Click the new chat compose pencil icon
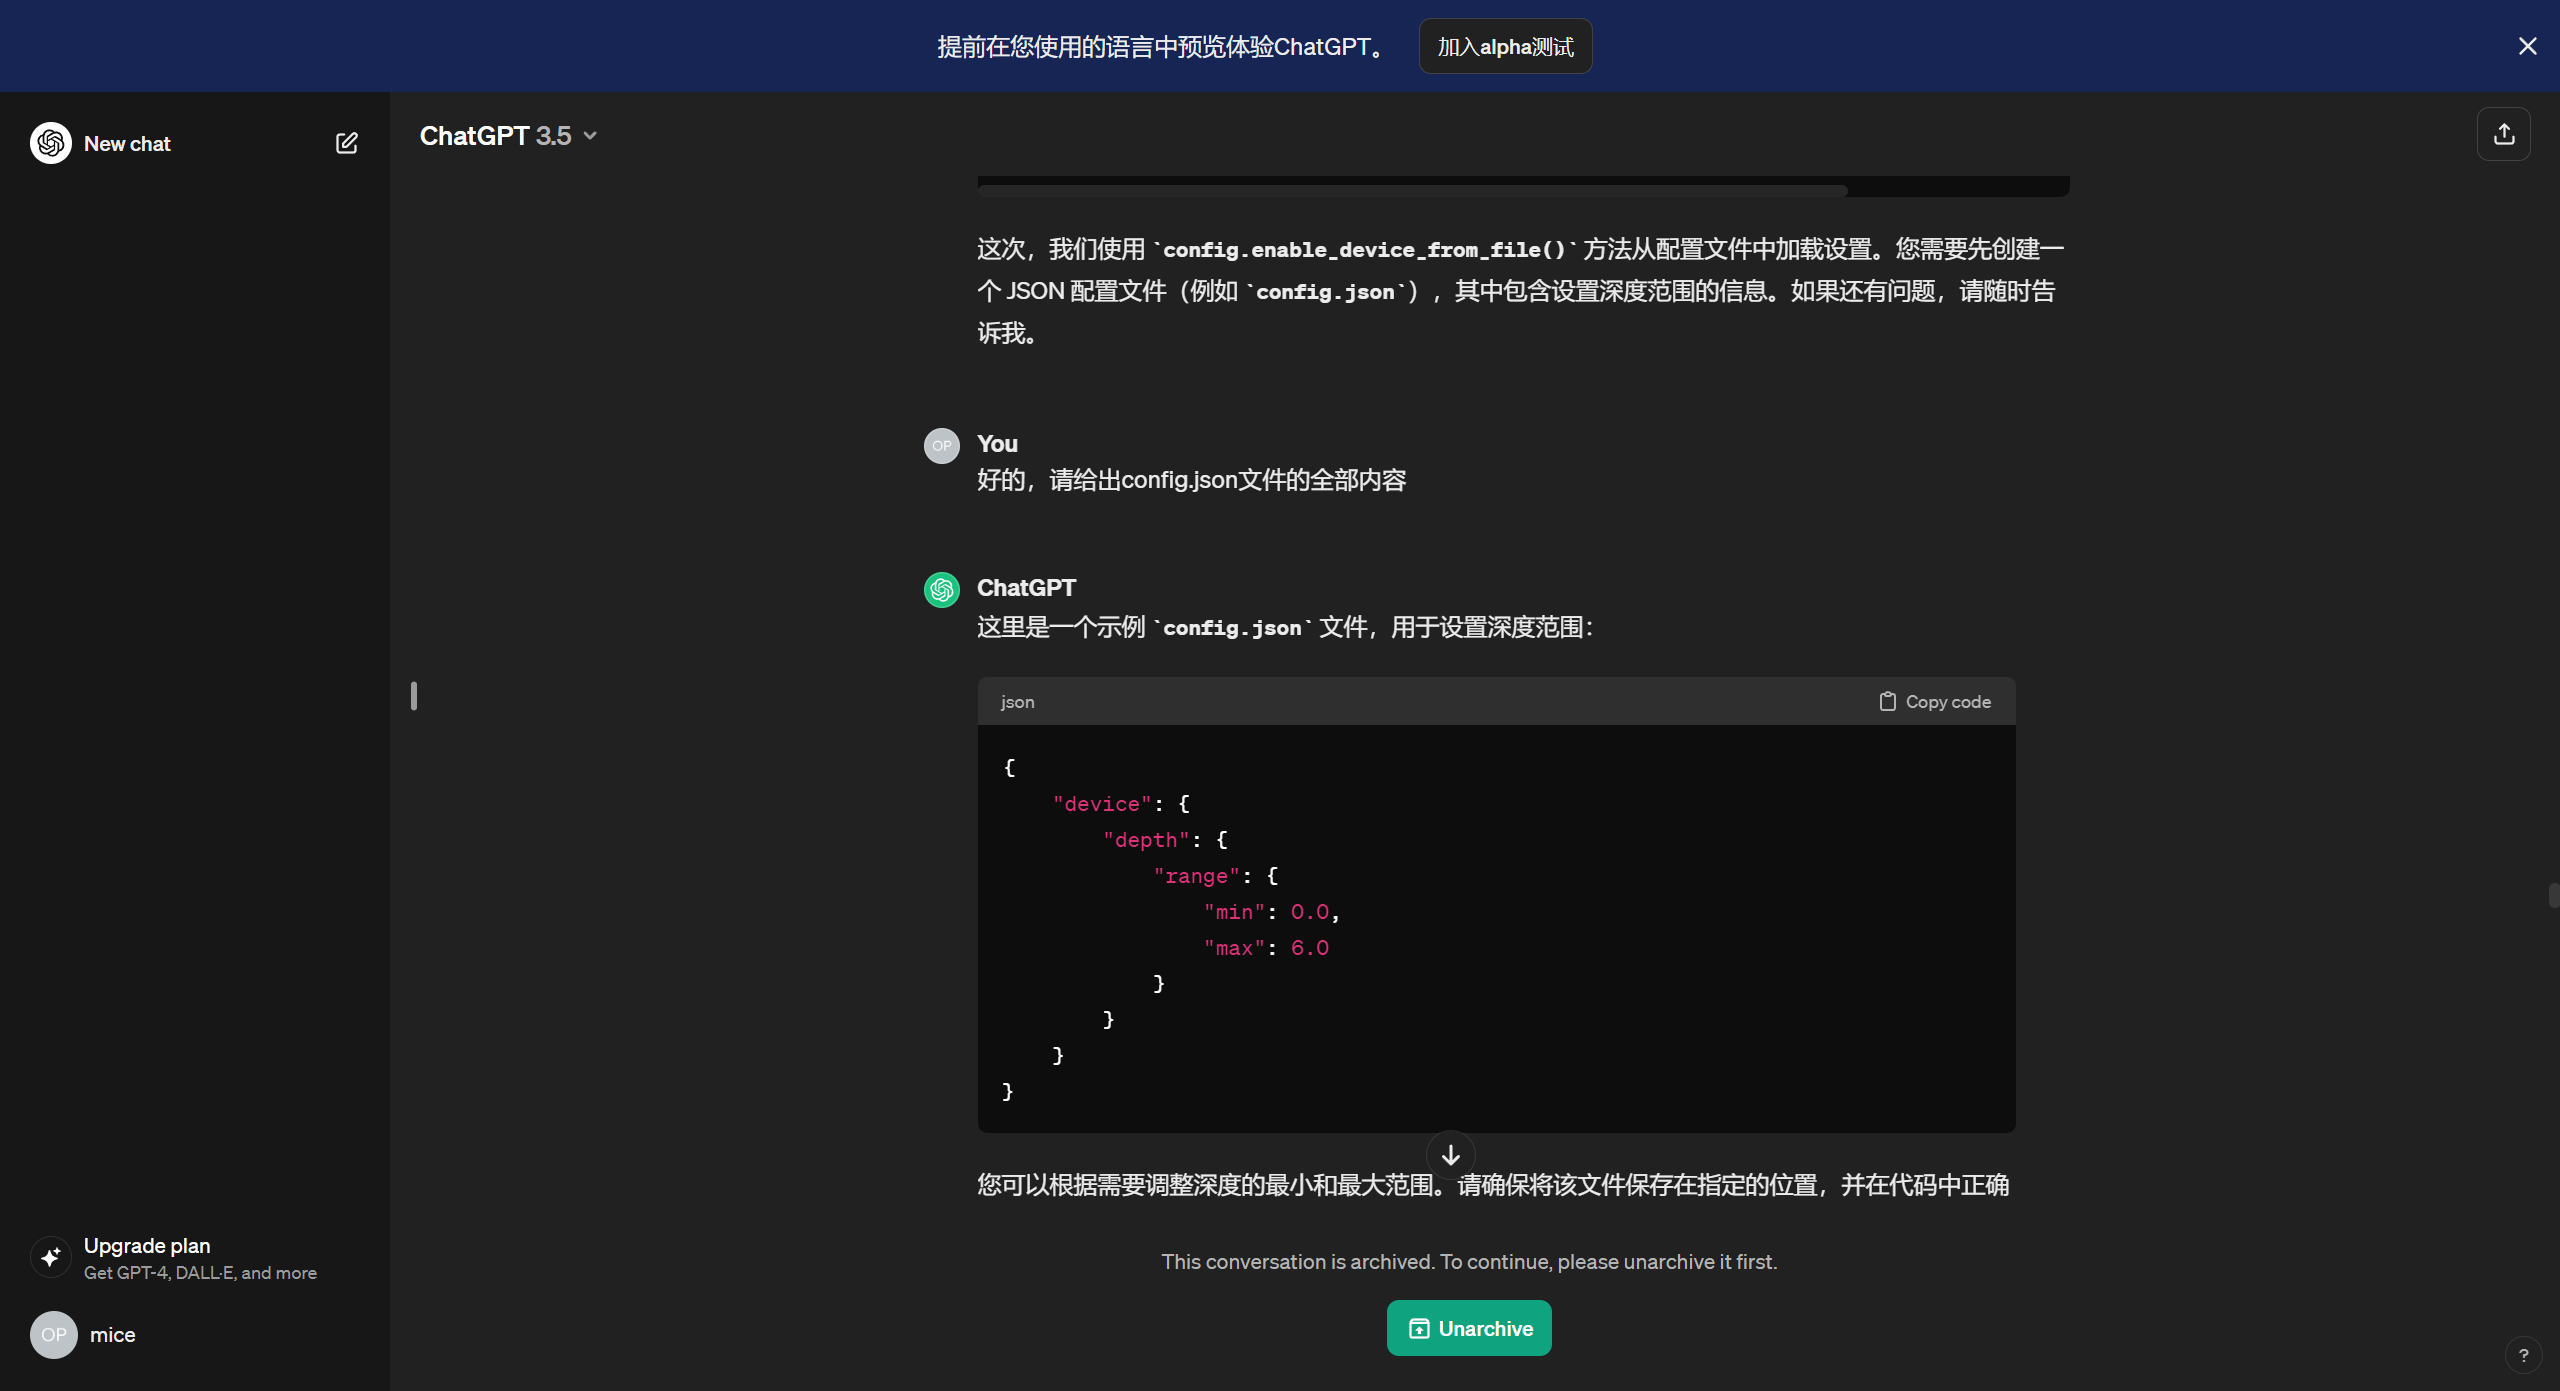 tap(346, 143)
